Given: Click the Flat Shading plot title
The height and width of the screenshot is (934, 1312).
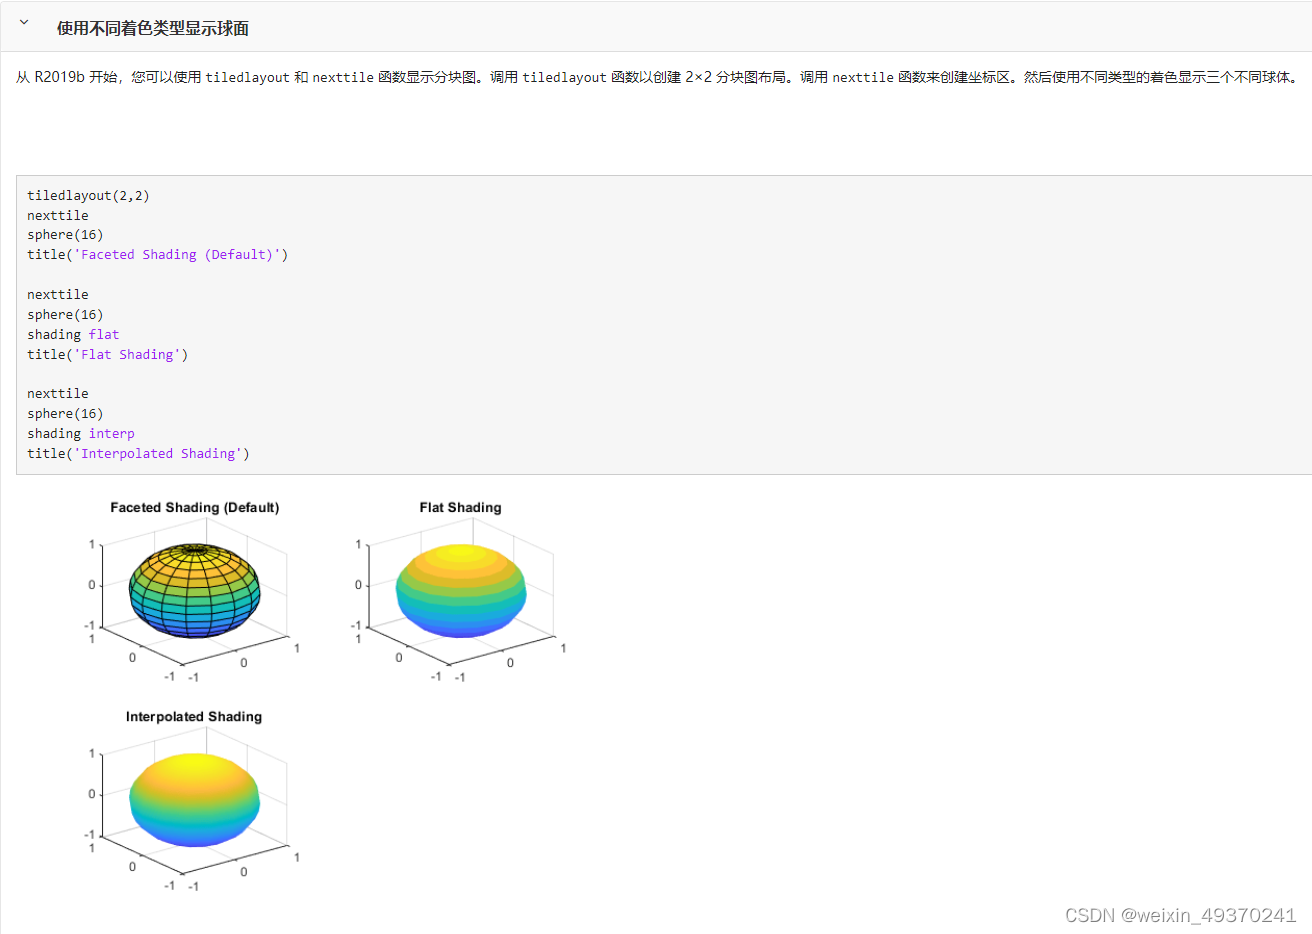Looking at the screenshot, I should [460, 507].
